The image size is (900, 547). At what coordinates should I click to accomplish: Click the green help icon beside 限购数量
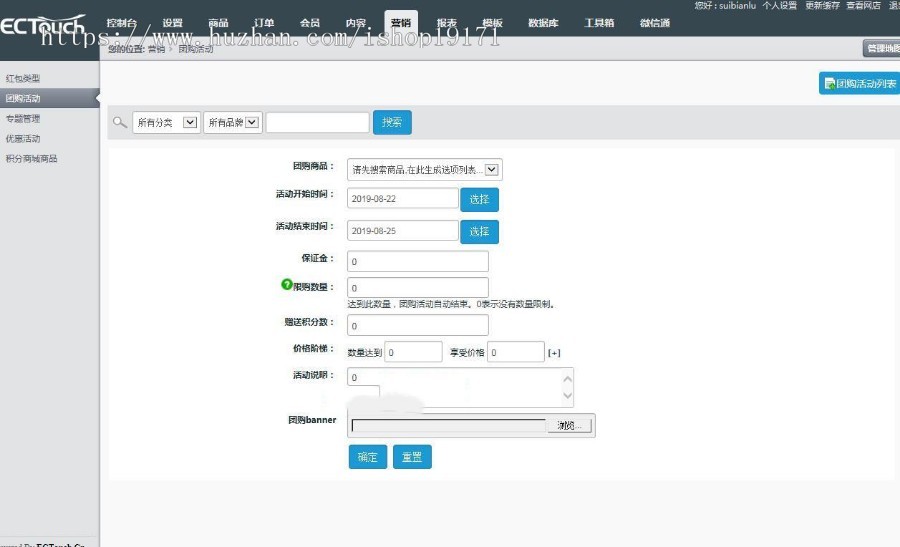click(x=286, y=284)
